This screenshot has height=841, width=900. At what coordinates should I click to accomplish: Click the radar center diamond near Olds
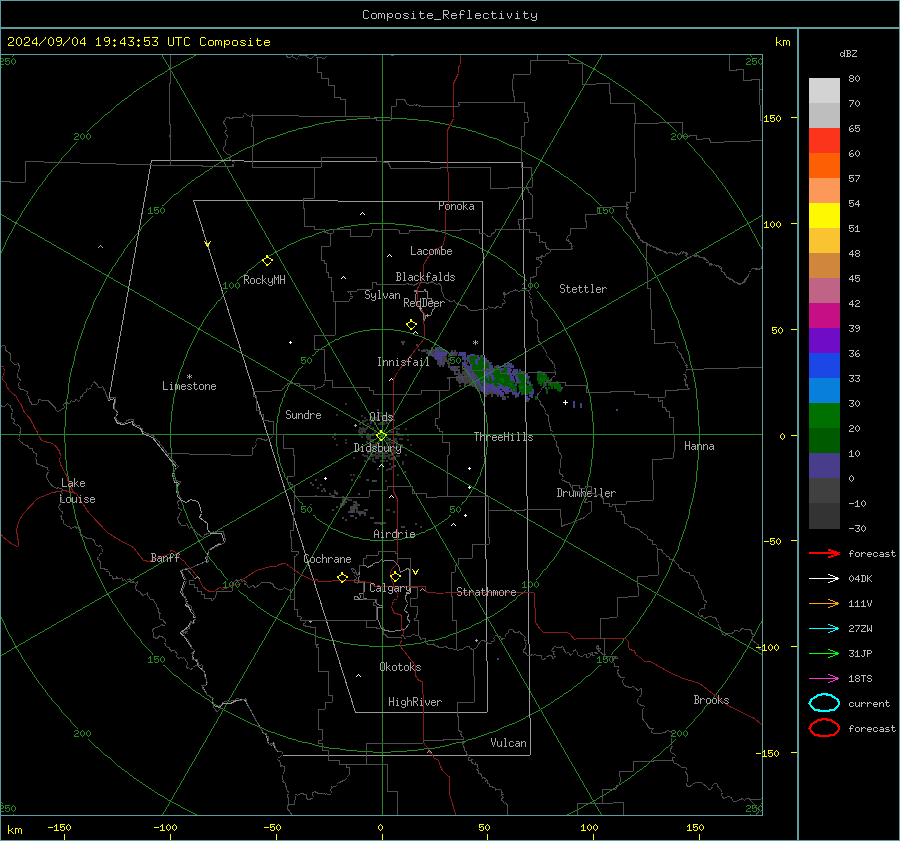pos(381,436)
